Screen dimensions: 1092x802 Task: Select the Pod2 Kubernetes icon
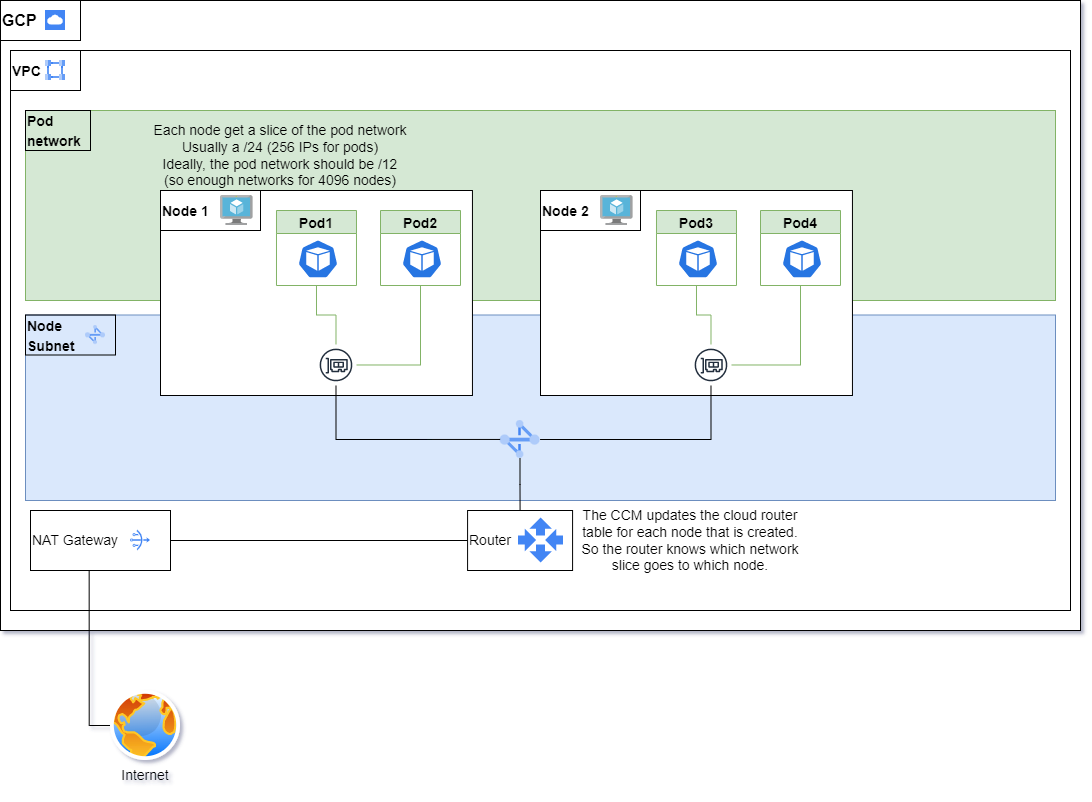pos(420,260)
